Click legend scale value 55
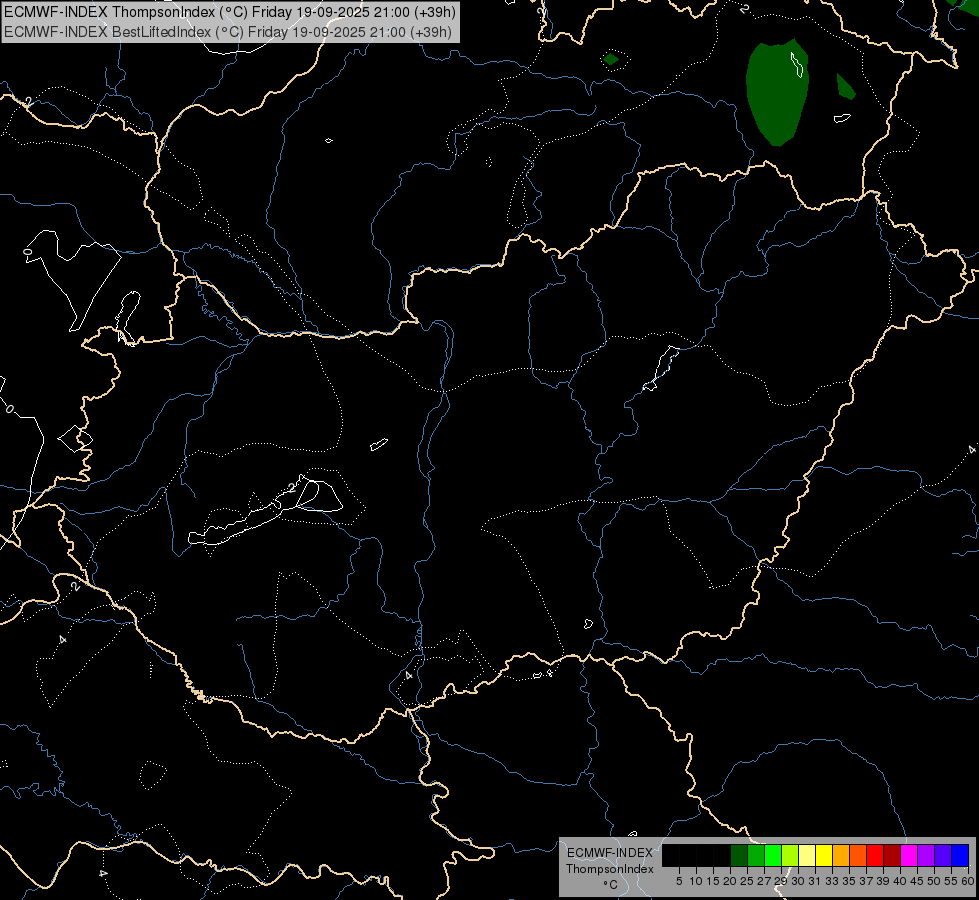Viewport: 979px width, 900px height. (x=950, y=881)
